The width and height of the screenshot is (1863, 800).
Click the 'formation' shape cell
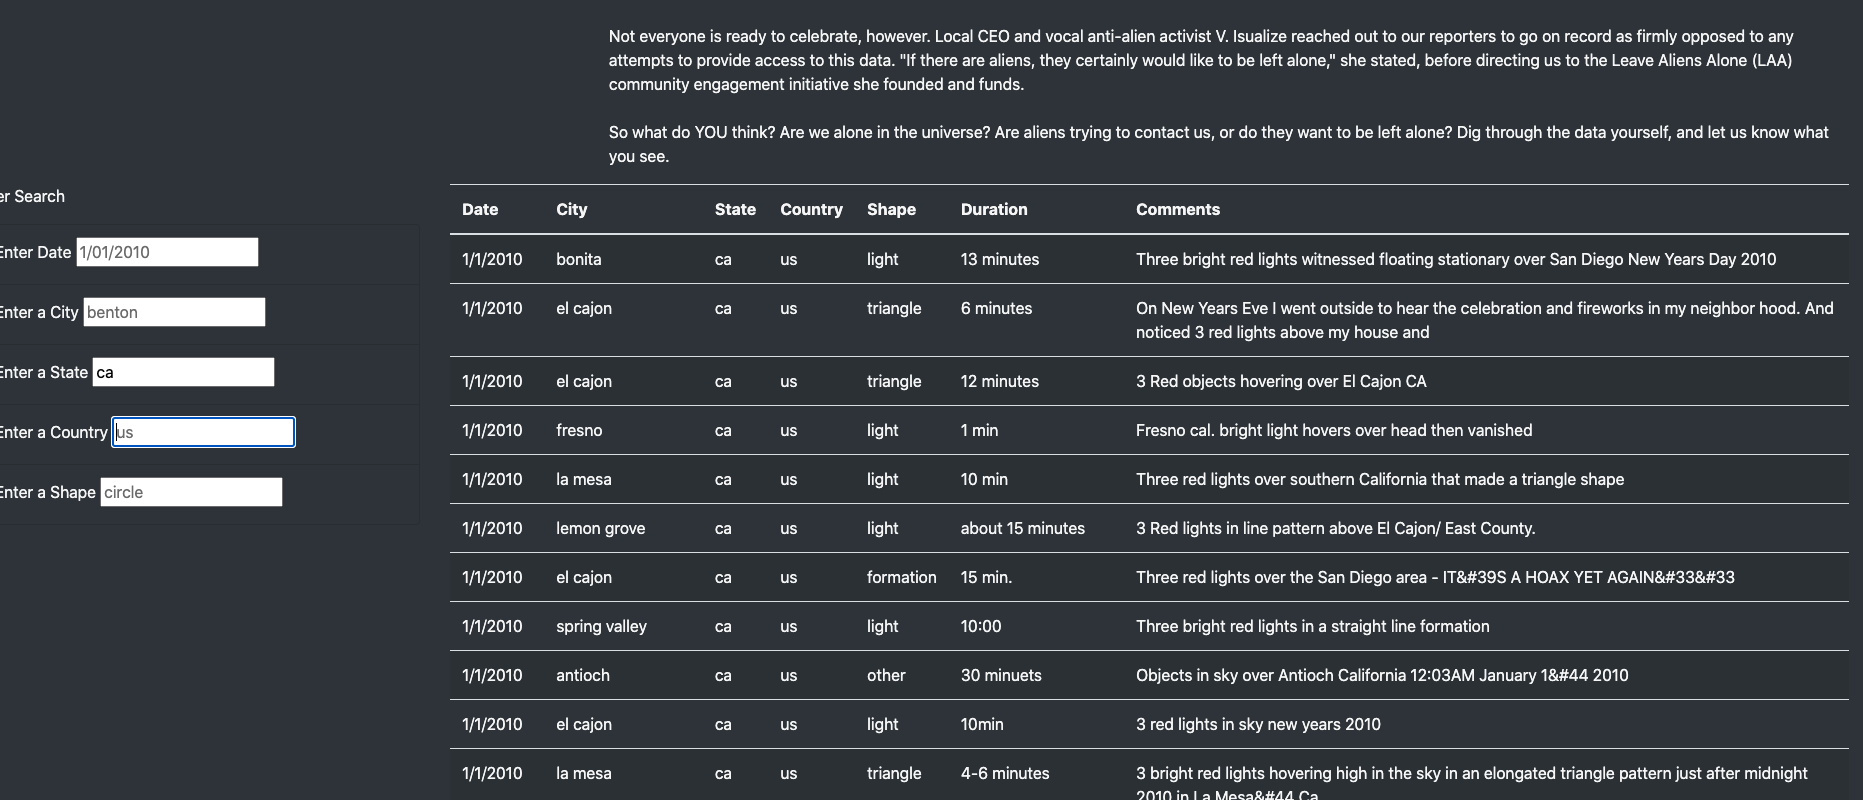901,577
